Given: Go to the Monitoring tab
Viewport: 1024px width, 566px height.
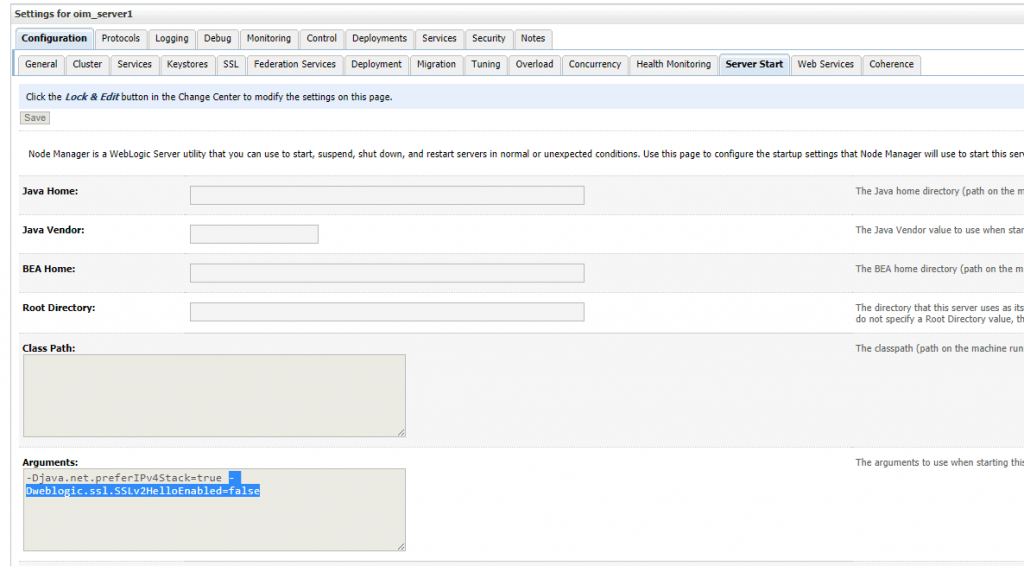Looking at the screenshot, I should (269, 38).
